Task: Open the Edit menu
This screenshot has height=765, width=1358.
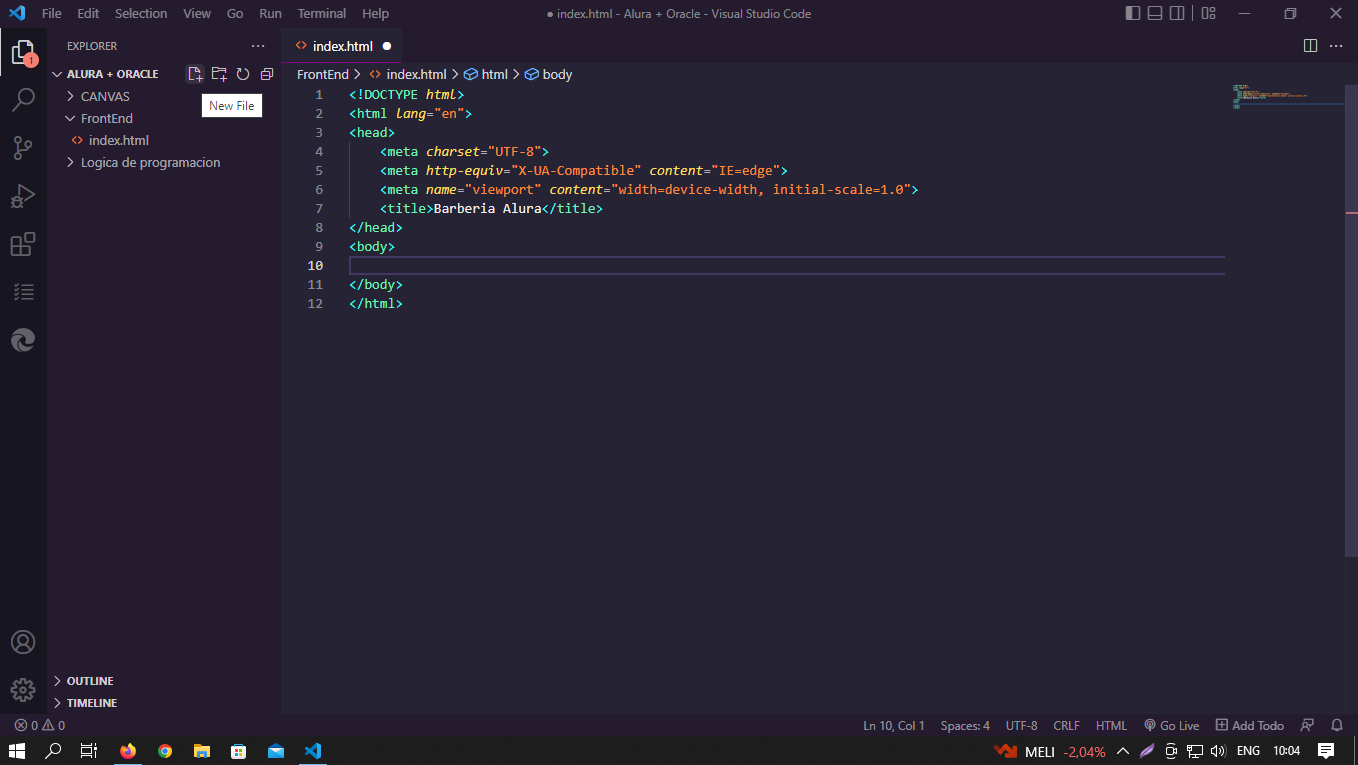Action: [88, 13]
